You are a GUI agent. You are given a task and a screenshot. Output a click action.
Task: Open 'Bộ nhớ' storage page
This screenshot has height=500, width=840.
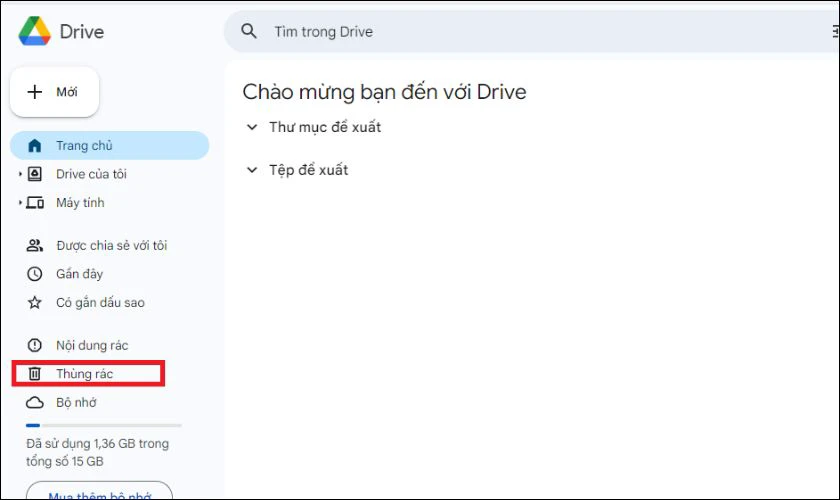tap(76, 402)
